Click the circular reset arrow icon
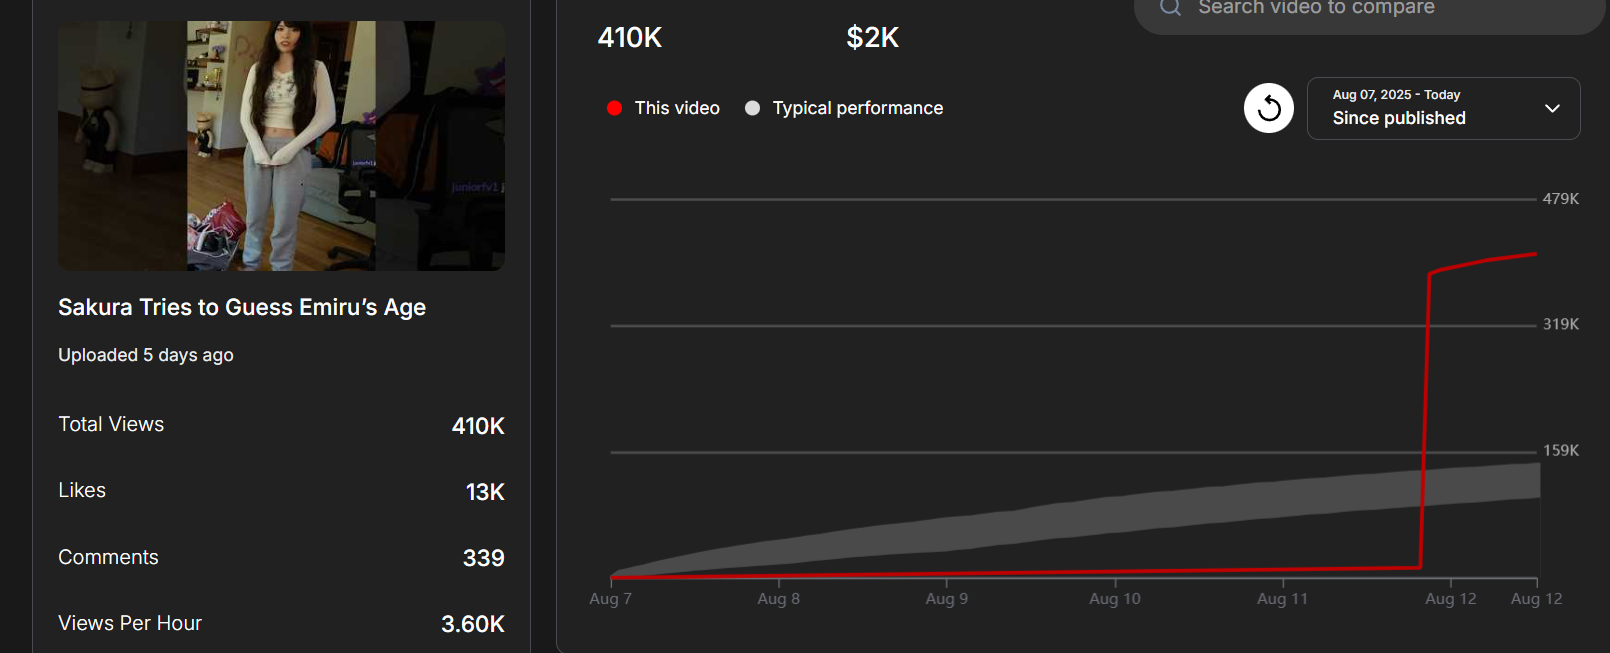Viewport: 1610px width, 653px height. (1269, 108)
